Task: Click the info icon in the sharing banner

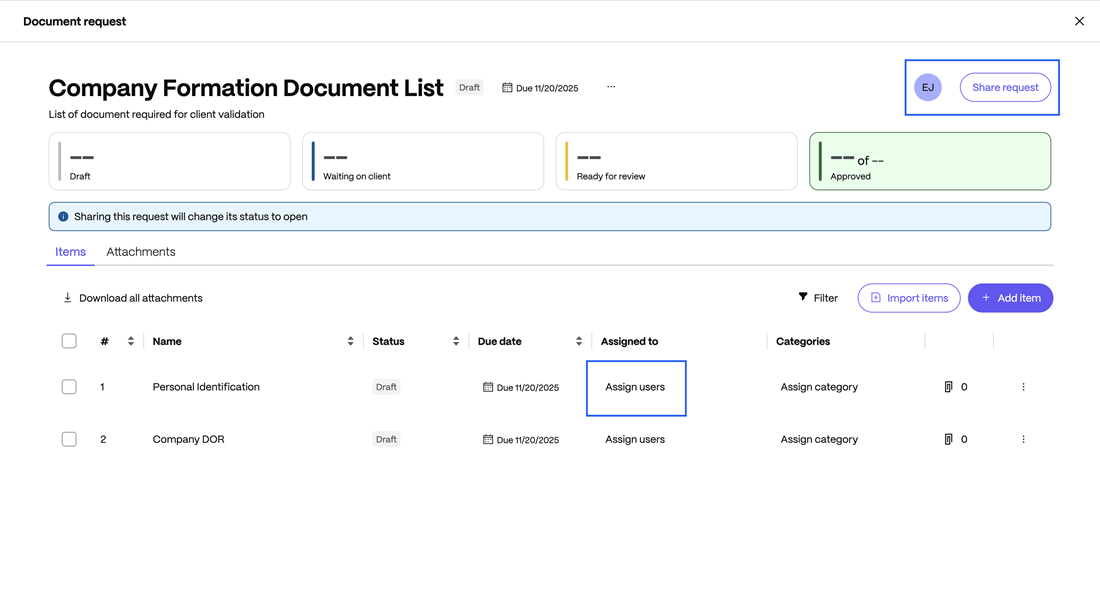Action: [x=63, y=215]
